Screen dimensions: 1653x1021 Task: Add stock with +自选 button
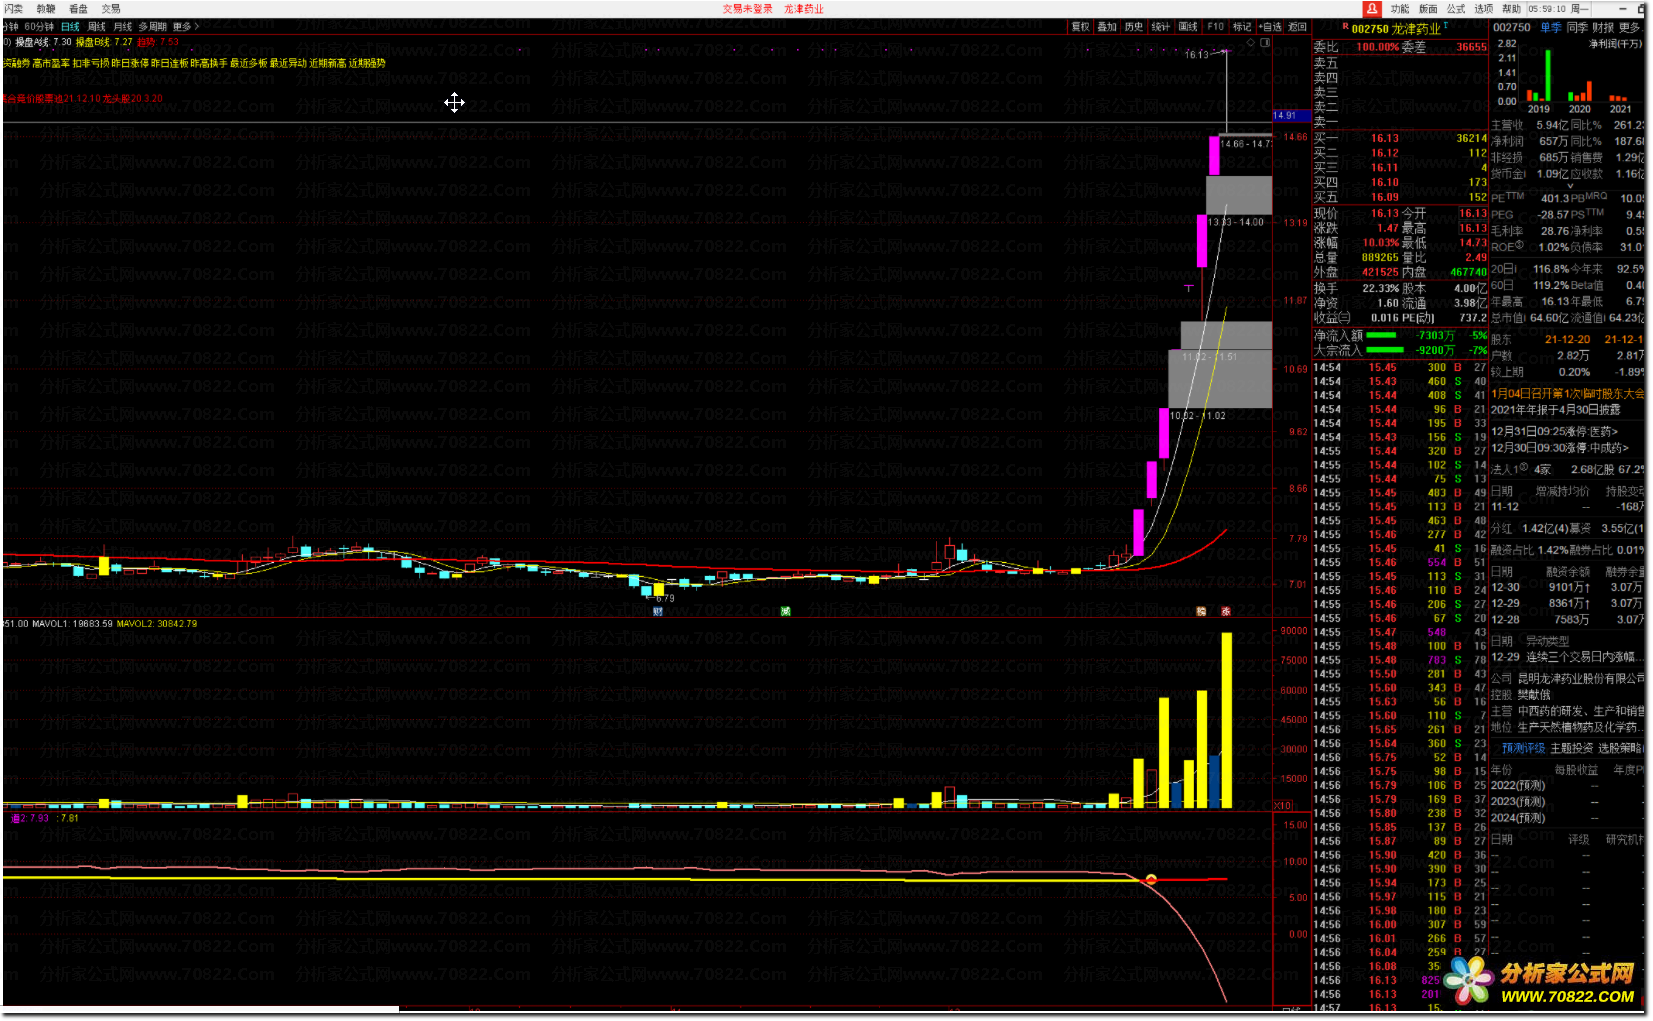(x=1270, y=27)
